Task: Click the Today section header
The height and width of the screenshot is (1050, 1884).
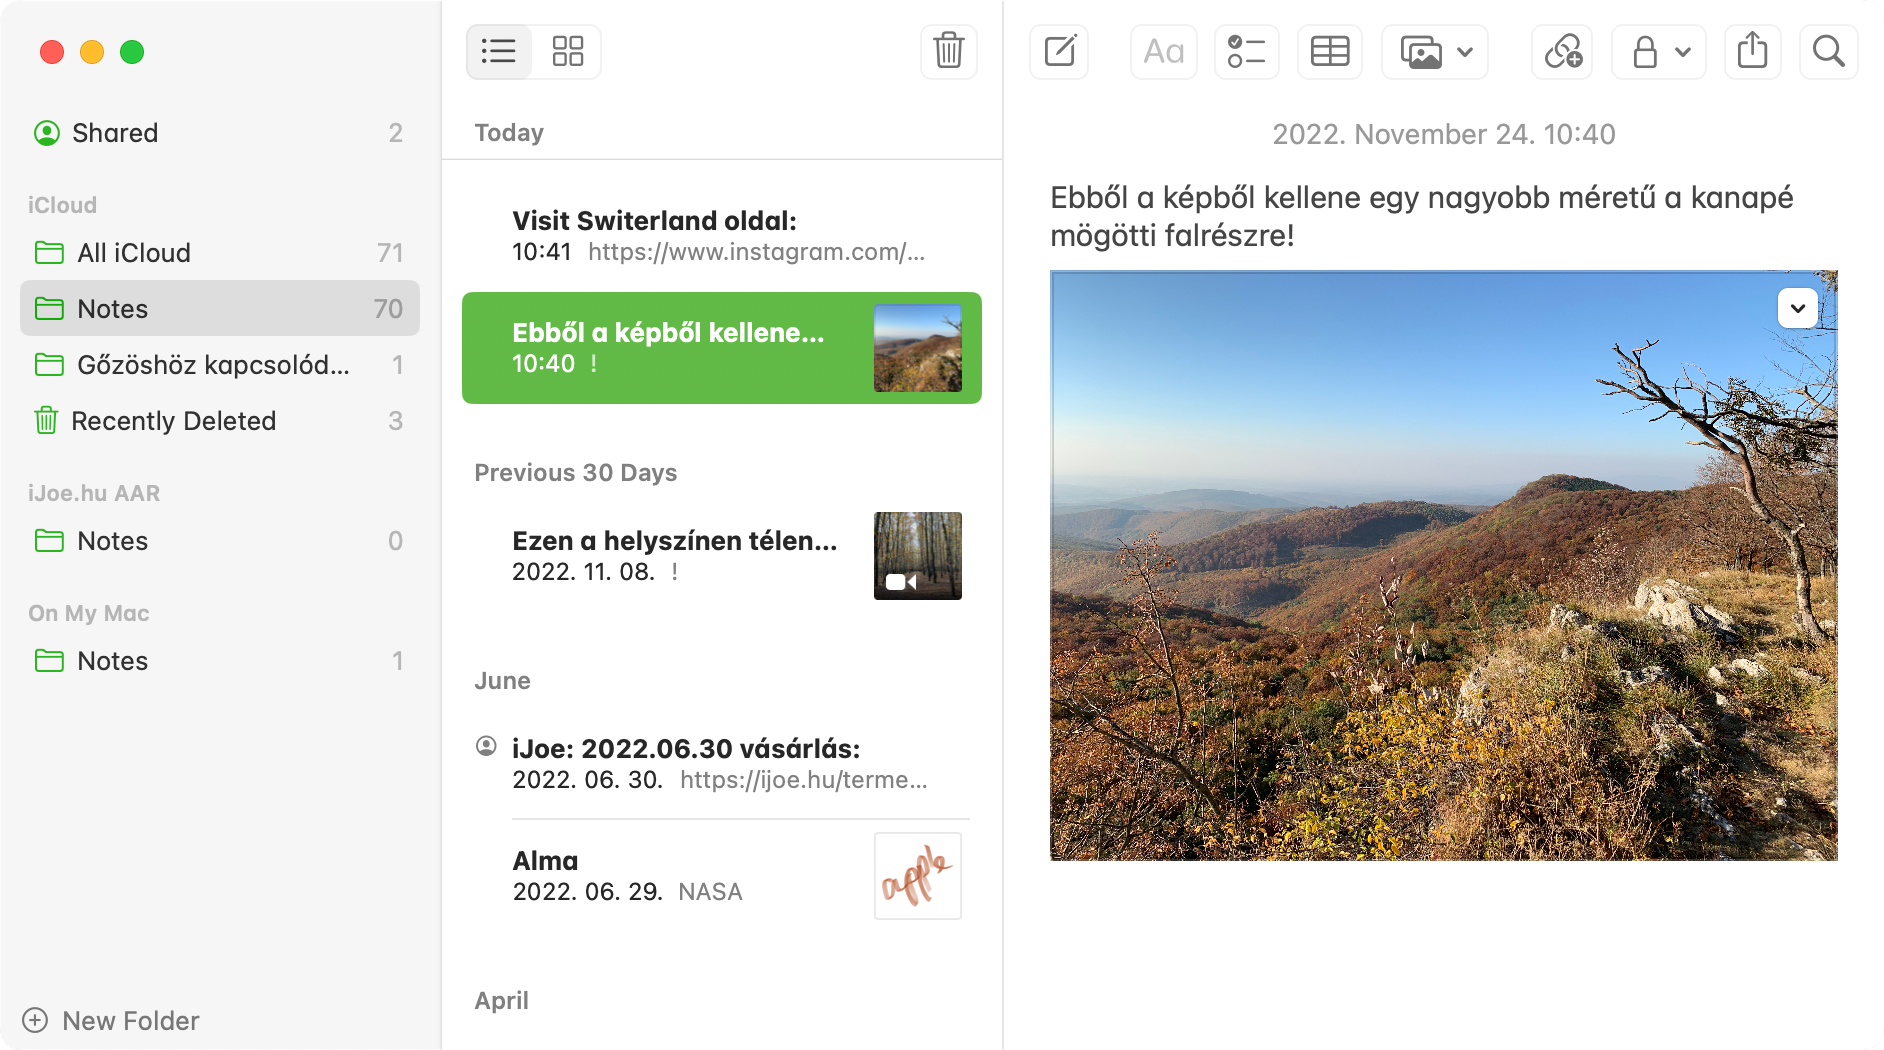Action: point(509,132)
